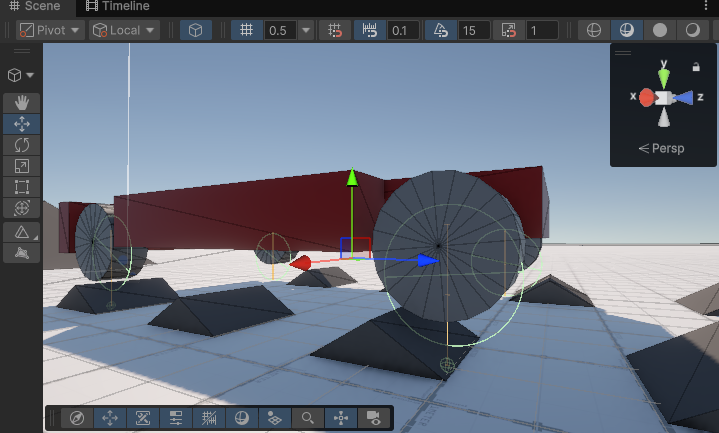Toggle rotation angle snapping icon

click(441, 30)
